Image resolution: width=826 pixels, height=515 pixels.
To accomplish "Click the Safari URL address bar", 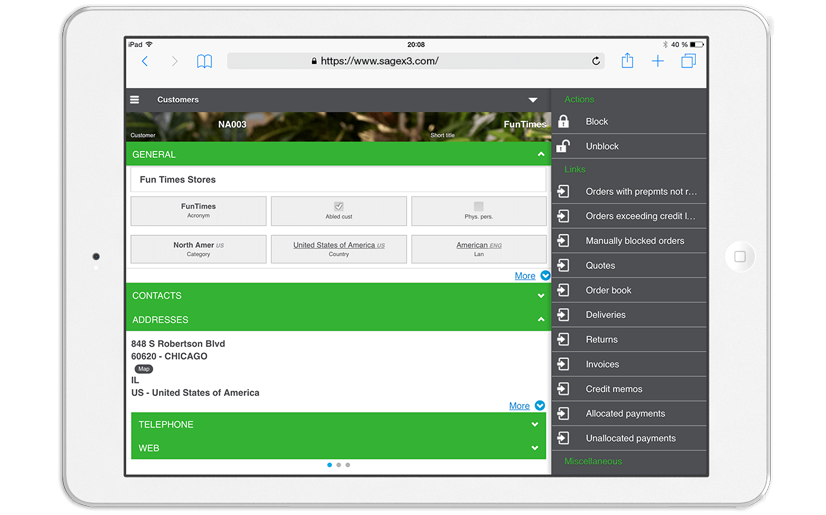I will pos(416,61).
